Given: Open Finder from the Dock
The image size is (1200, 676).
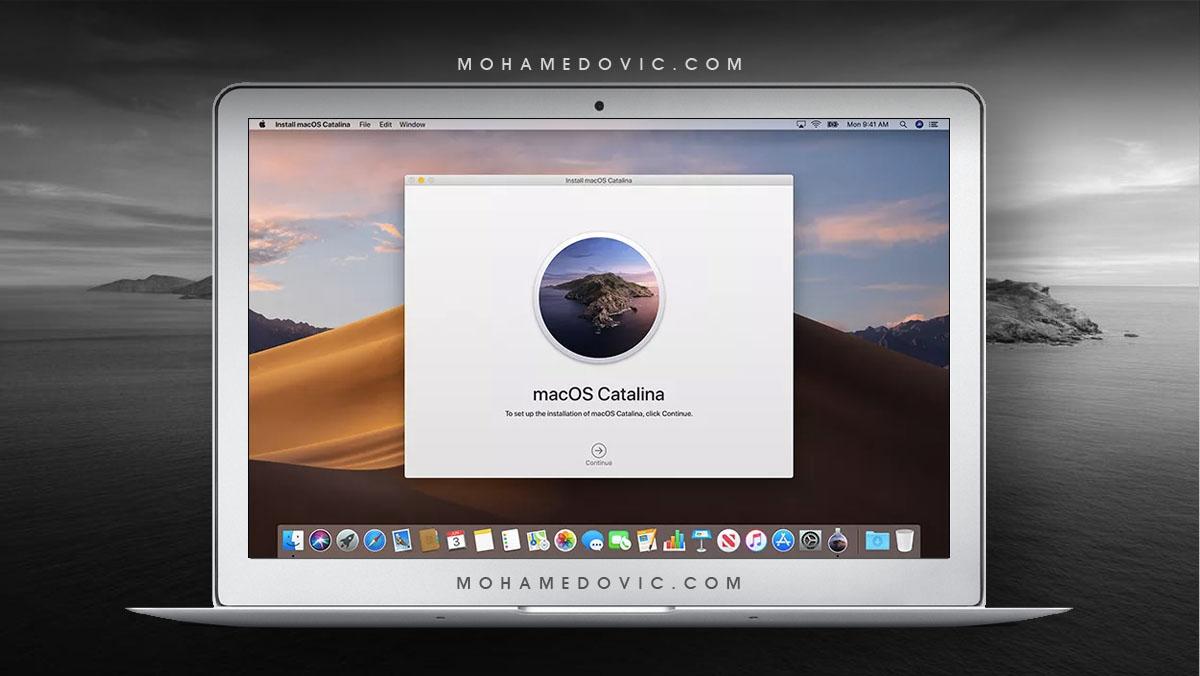Looking at the screenshot, I should coord(294,540).
